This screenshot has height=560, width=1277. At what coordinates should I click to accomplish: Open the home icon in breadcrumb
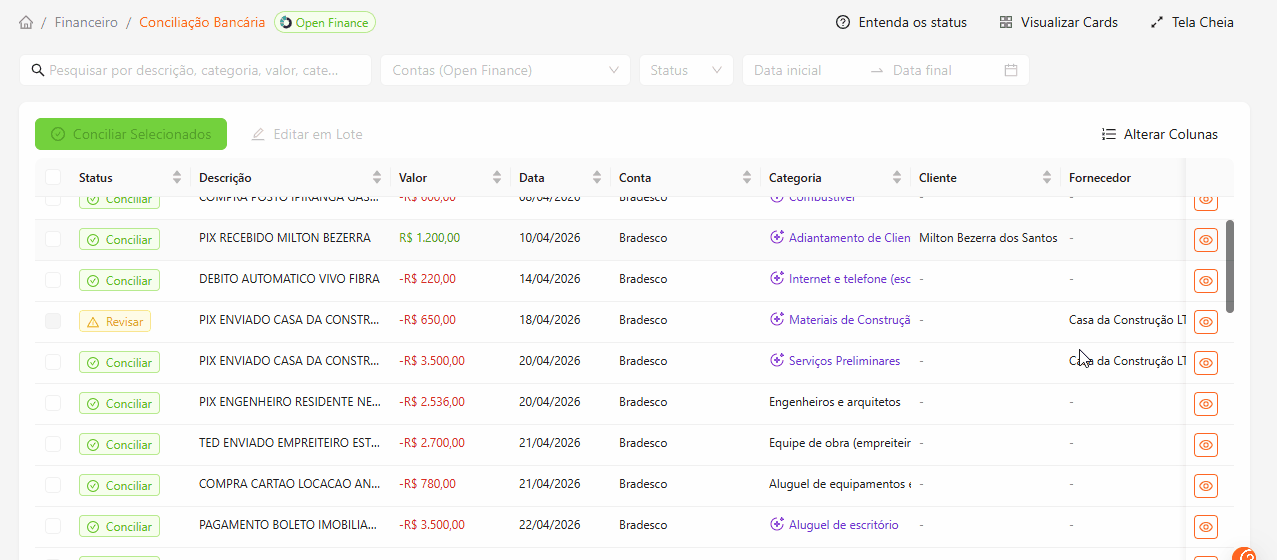pos(26,22)
